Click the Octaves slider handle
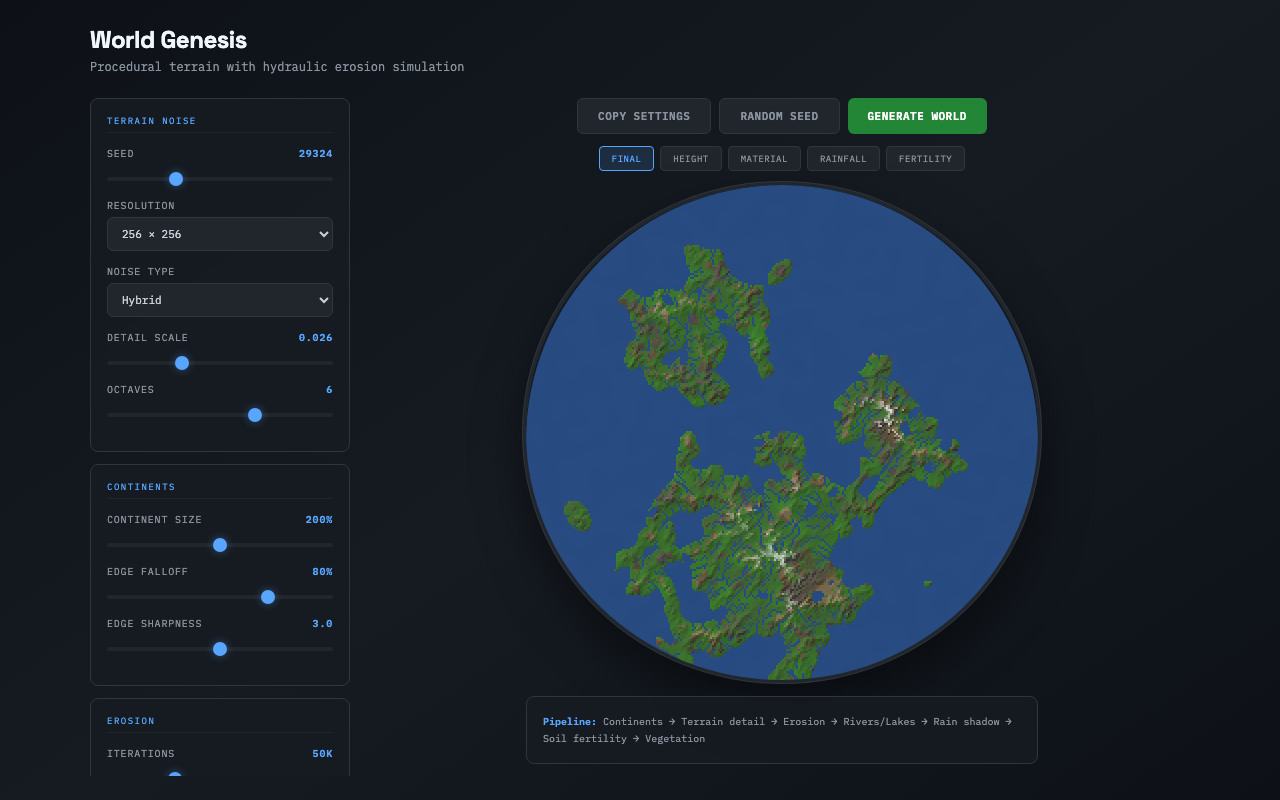Viewport: 1280px width, 800px height. 255,415
